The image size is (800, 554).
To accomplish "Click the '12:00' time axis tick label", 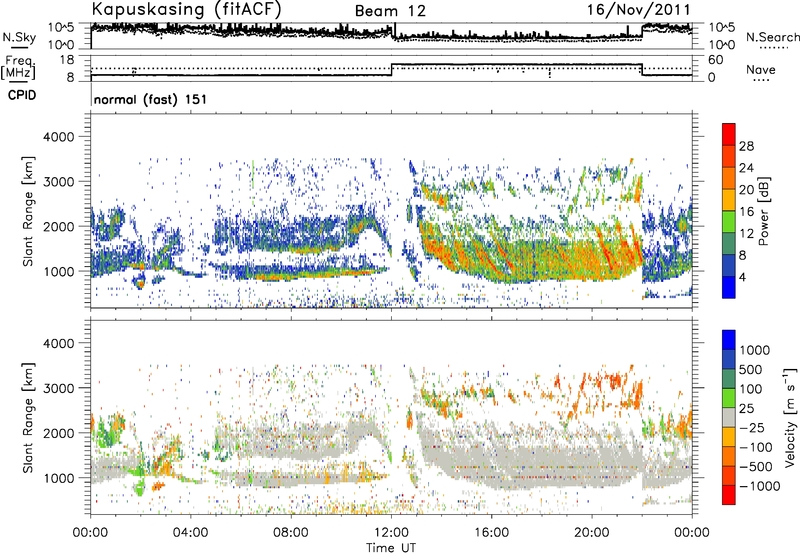I will tap(391, 533).
